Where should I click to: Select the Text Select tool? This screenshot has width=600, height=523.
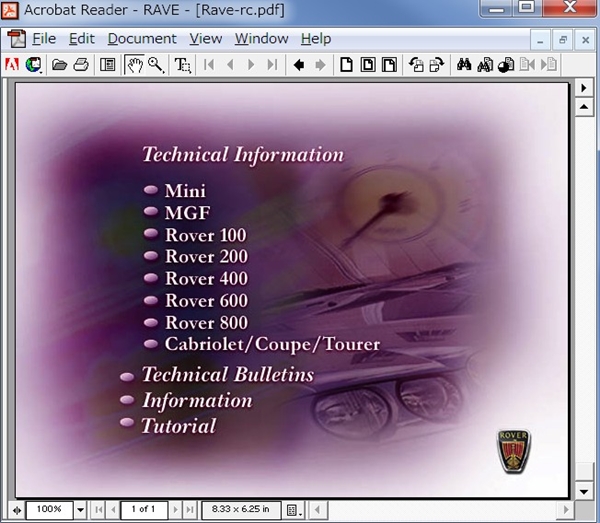coord(183,65)
